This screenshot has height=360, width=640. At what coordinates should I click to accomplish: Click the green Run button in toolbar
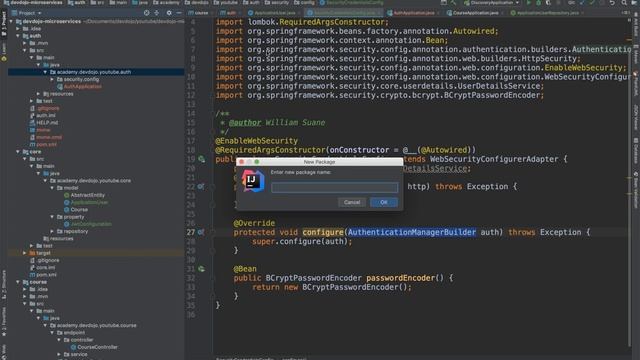pyautogui.click(x=529, y=3)
